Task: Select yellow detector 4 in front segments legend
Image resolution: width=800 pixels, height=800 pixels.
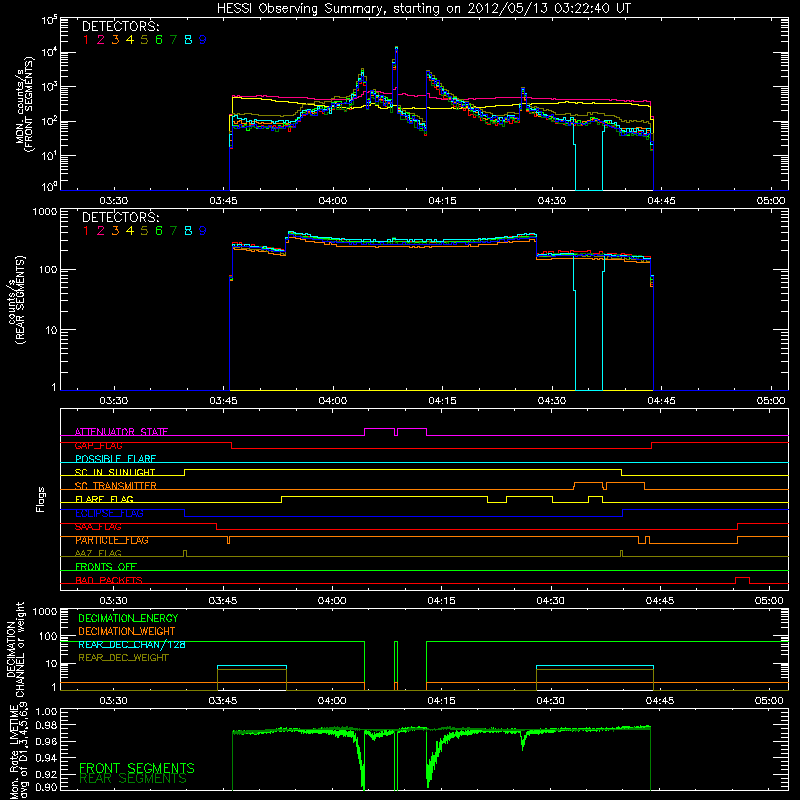Action: (130, 40)
